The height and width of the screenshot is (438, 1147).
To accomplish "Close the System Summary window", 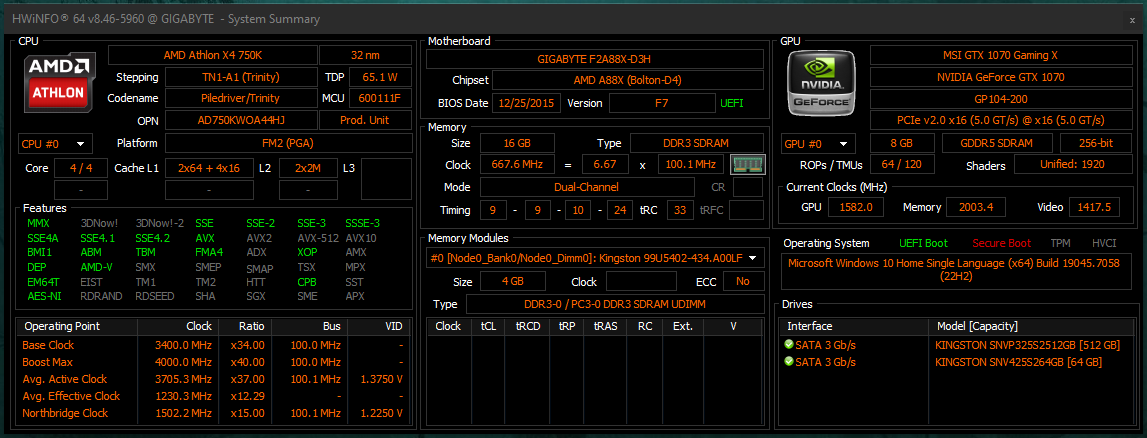I will (1132, 20).
